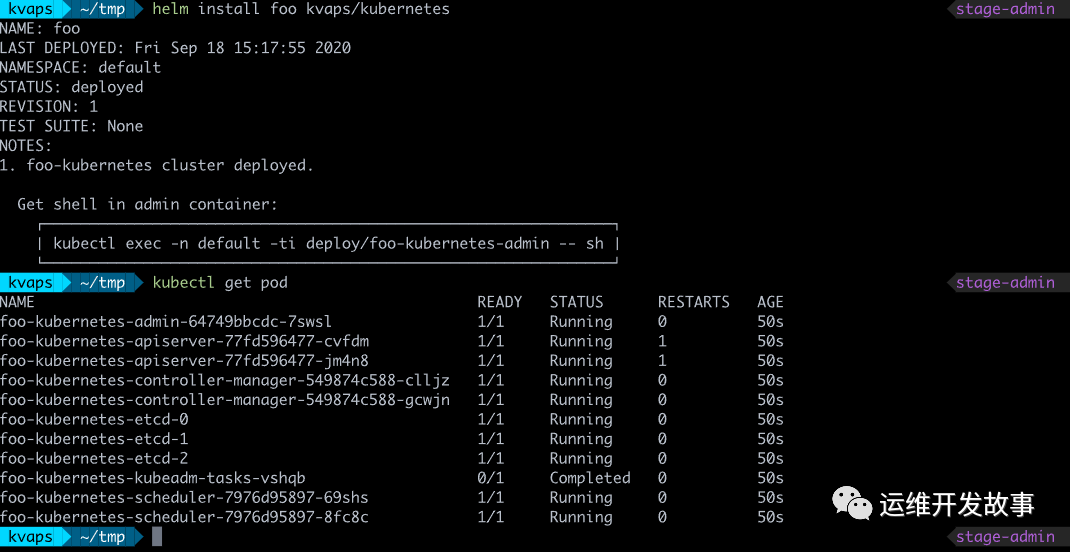Click the 'TEST SUITE: None' line

pos(72,126)
